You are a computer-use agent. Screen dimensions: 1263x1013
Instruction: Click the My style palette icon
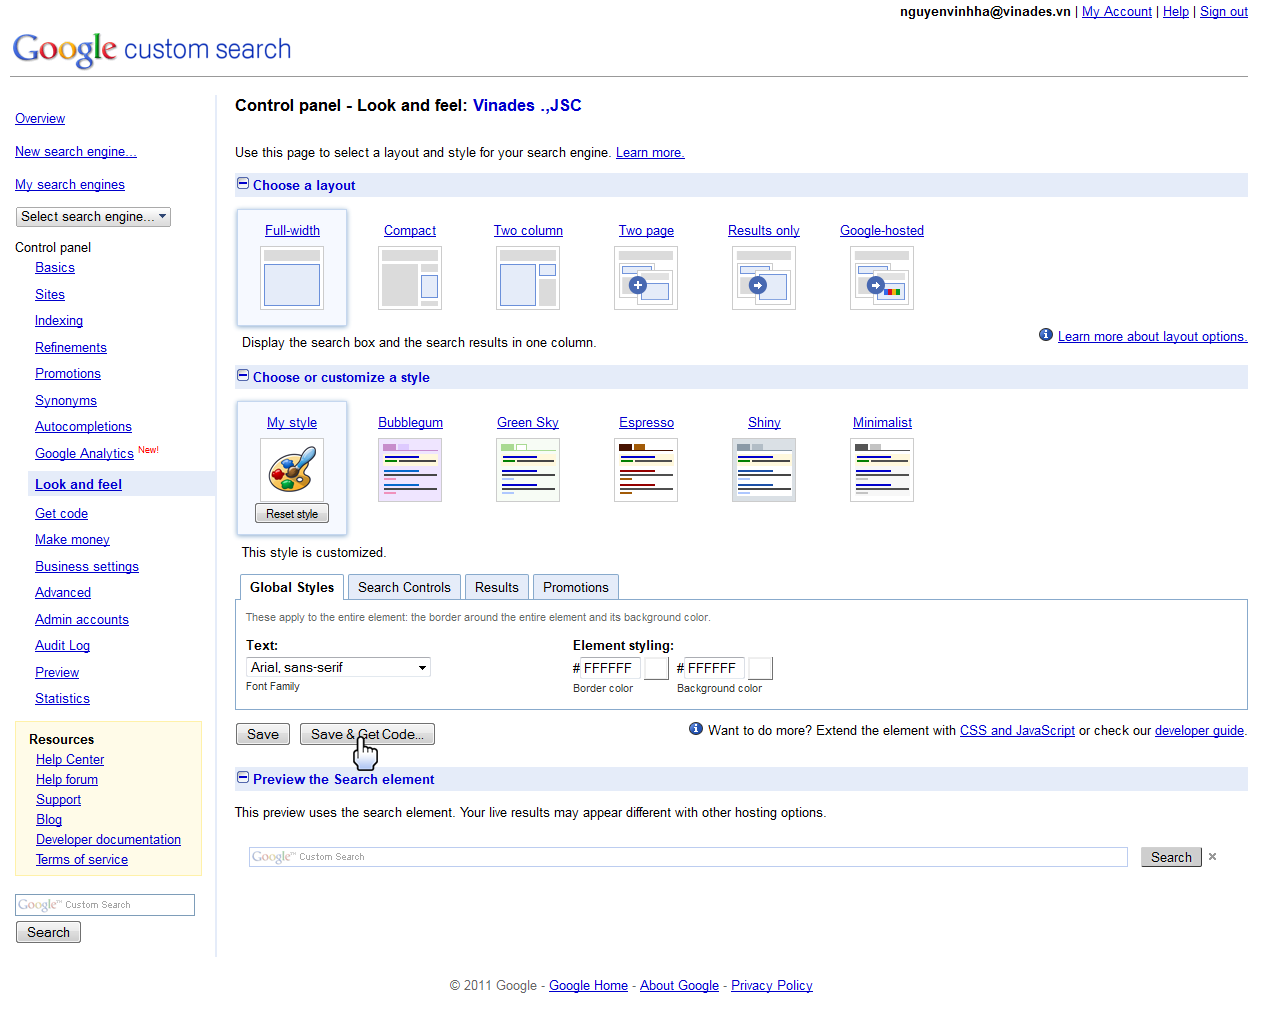[292, 470]
